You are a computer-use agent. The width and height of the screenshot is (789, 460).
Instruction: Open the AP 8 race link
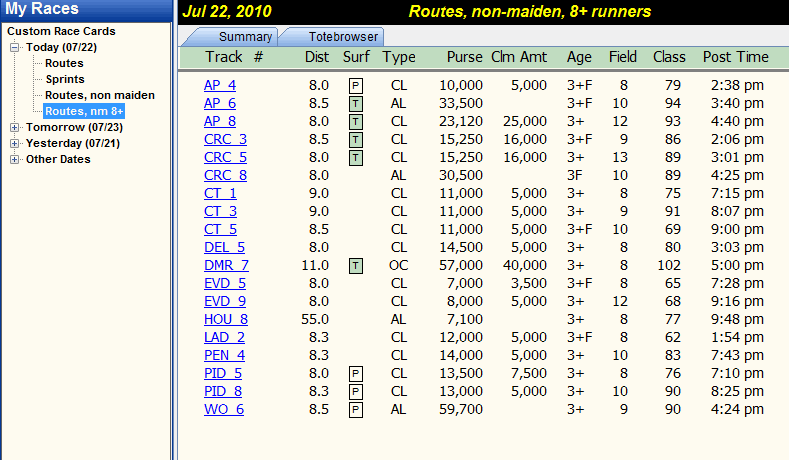tap(220, 122)
